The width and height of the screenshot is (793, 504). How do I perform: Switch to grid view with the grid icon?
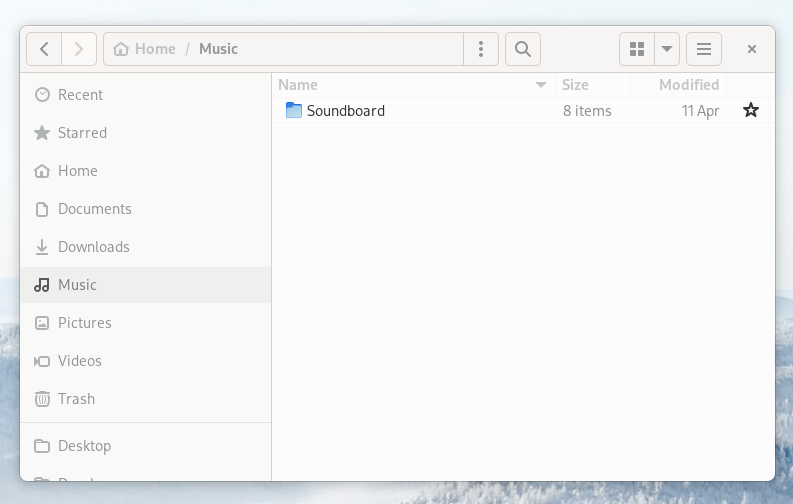637,49
